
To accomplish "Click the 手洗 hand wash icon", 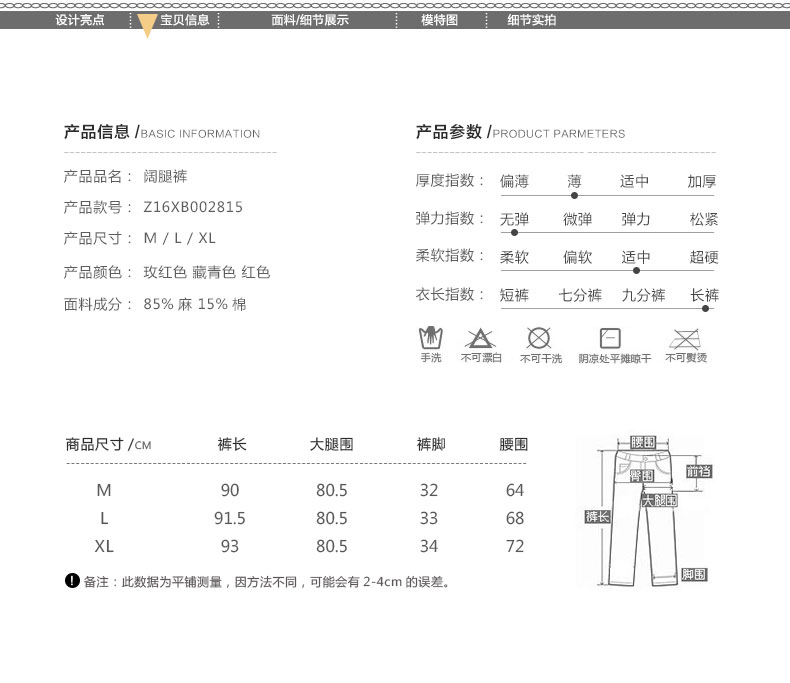I will tap(431, 337).
